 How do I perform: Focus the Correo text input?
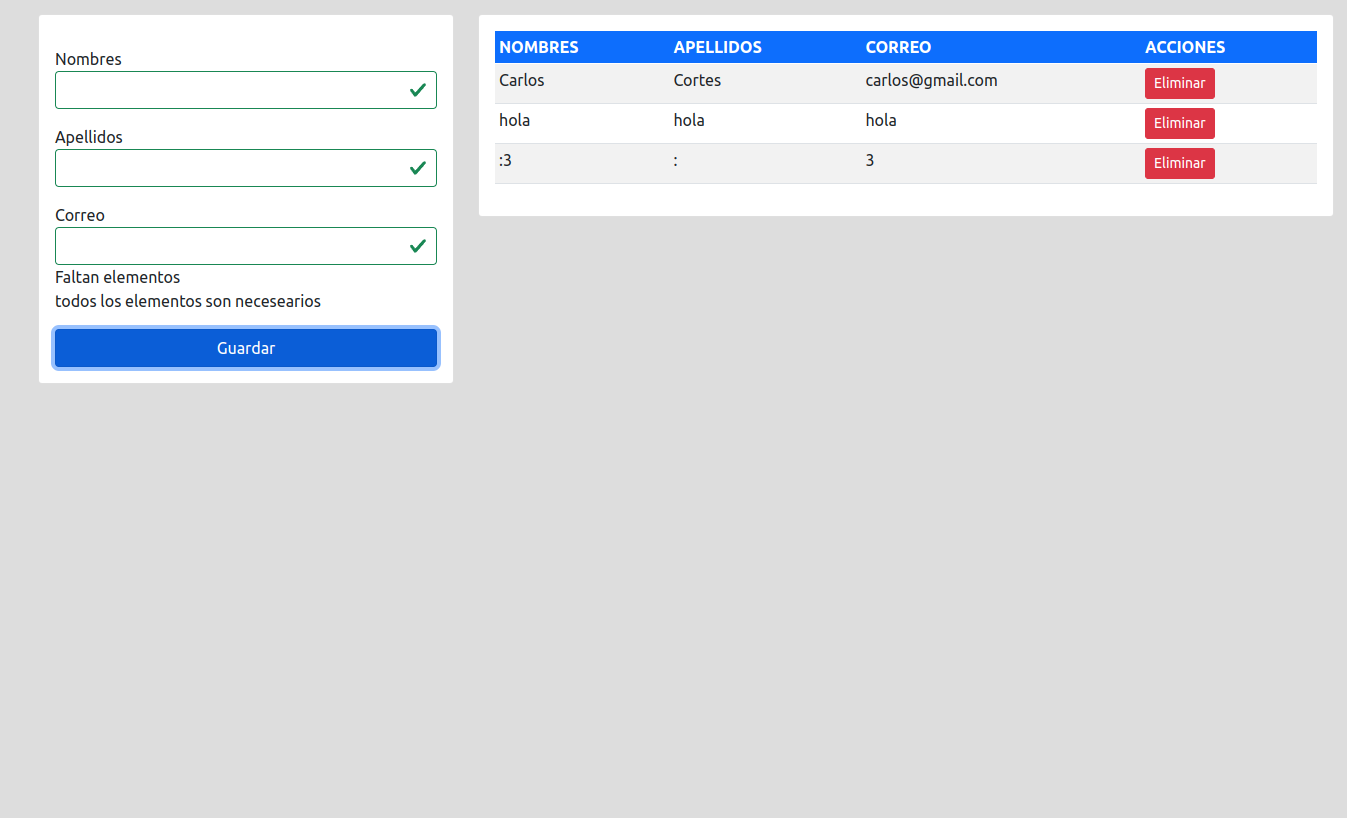click(230, 246)
